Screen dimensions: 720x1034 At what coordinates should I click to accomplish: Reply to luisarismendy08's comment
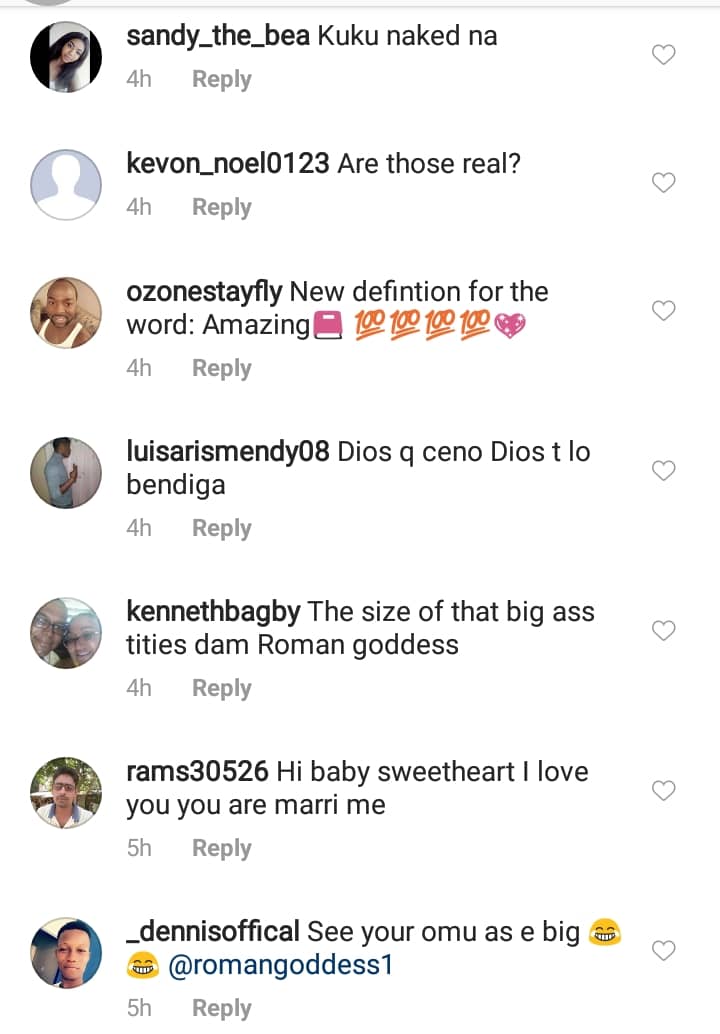(x=221, y=528)
